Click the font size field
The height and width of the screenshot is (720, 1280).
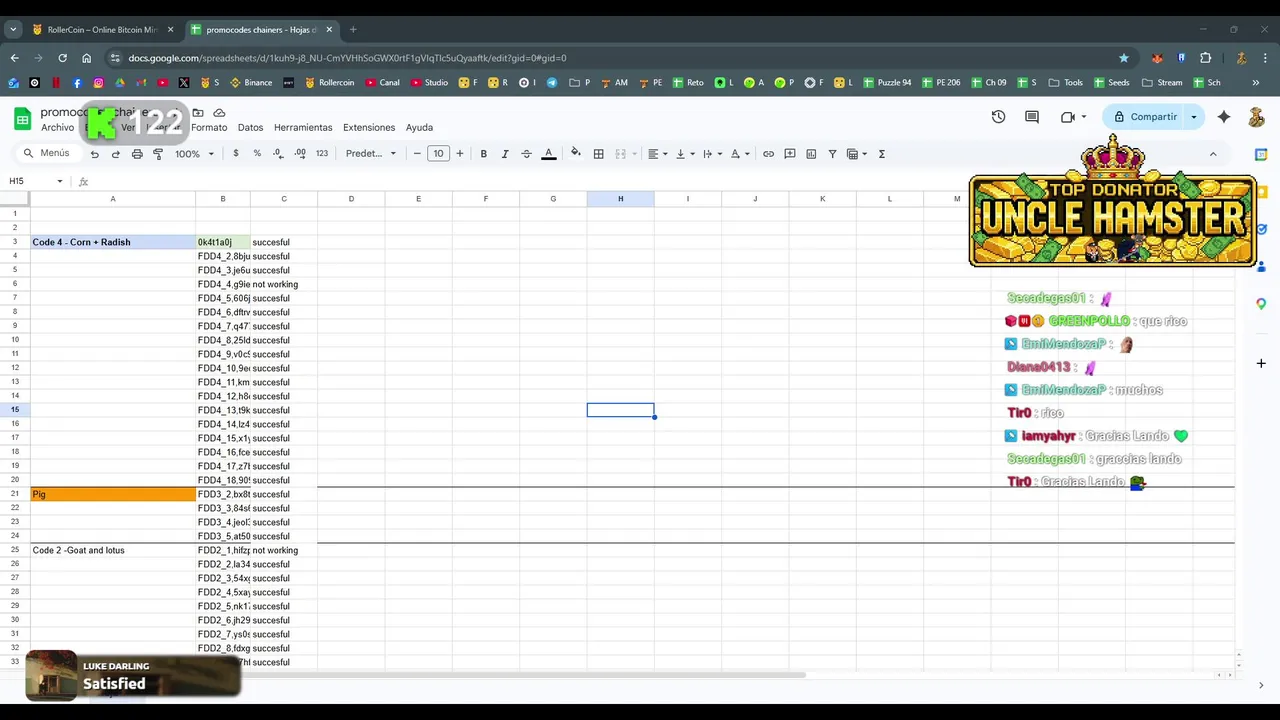(x=438, y=154)
